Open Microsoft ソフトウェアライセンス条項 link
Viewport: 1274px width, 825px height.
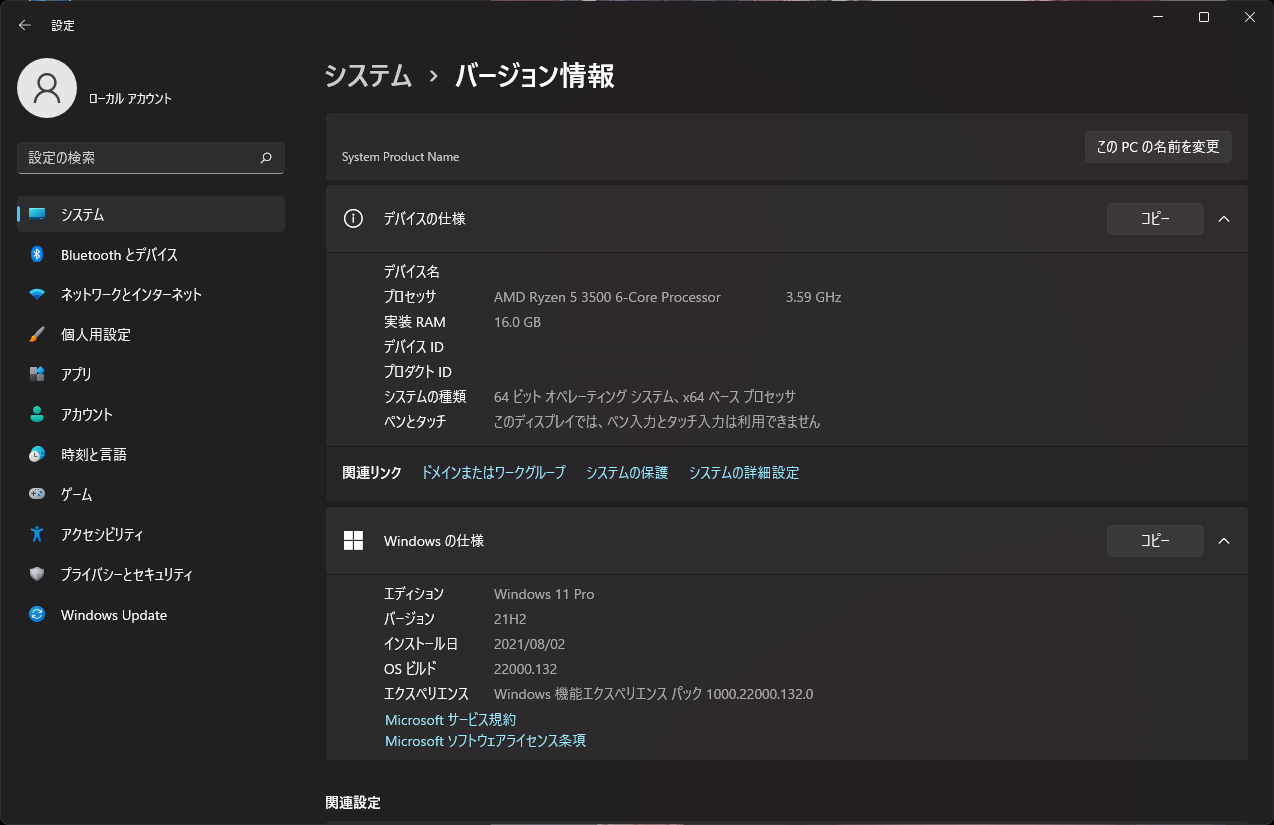[x=485, y=741]
